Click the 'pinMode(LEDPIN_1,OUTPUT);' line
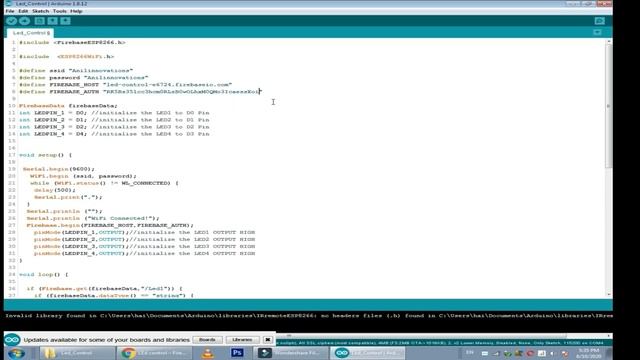This screenshot has width=640, height=360. coord(144,233)
